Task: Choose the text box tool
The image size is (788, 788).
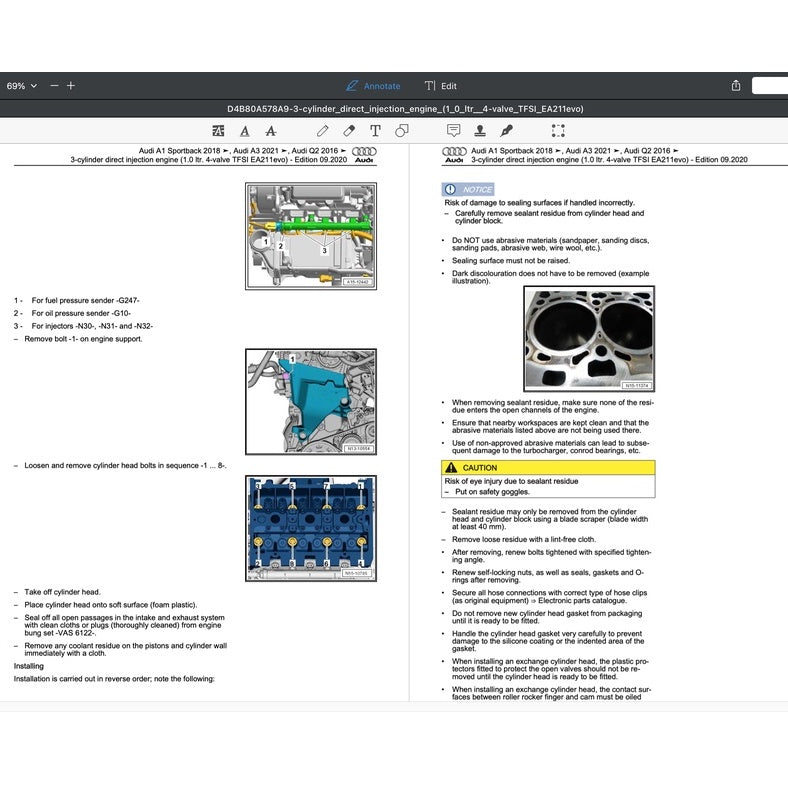Action: click(x=375, y=130)
